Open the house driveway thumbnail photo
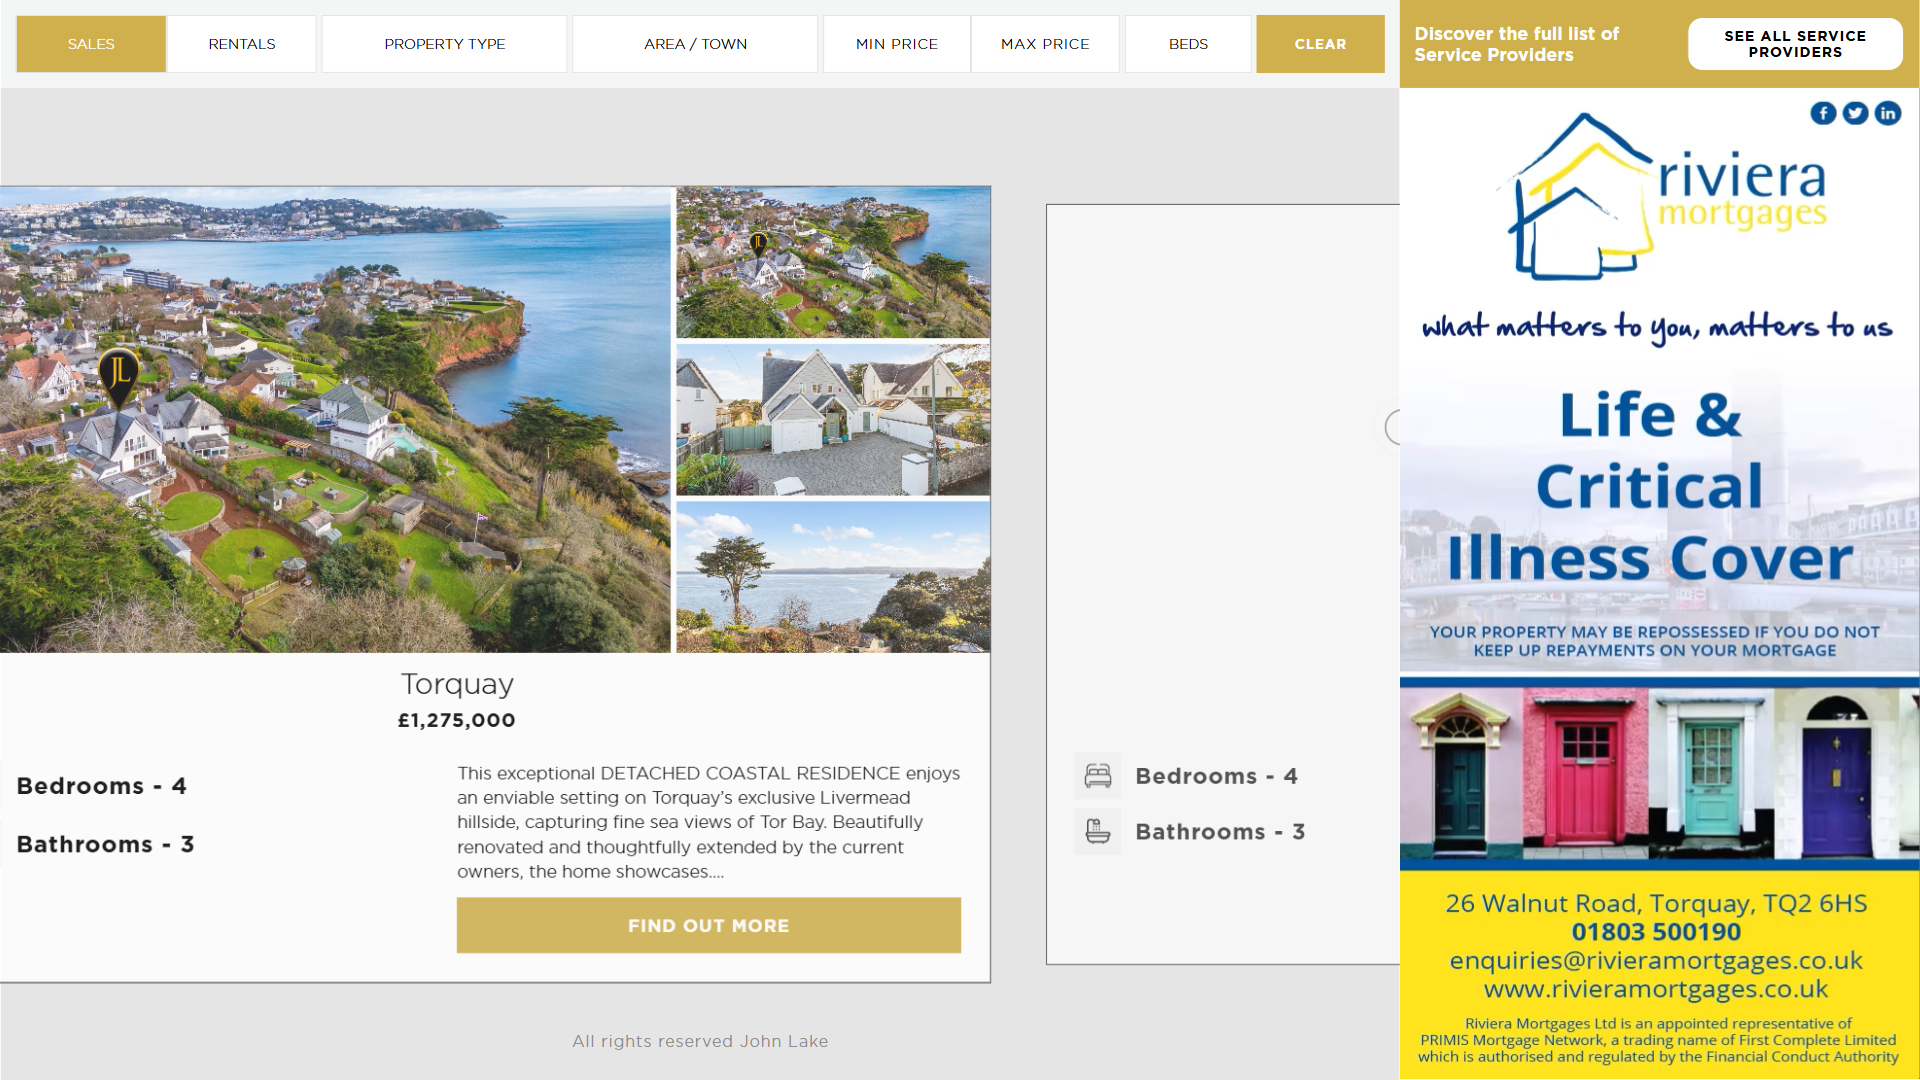Image resolution: width=1920 pixels, height=1080 pixels. coord(833,420)
